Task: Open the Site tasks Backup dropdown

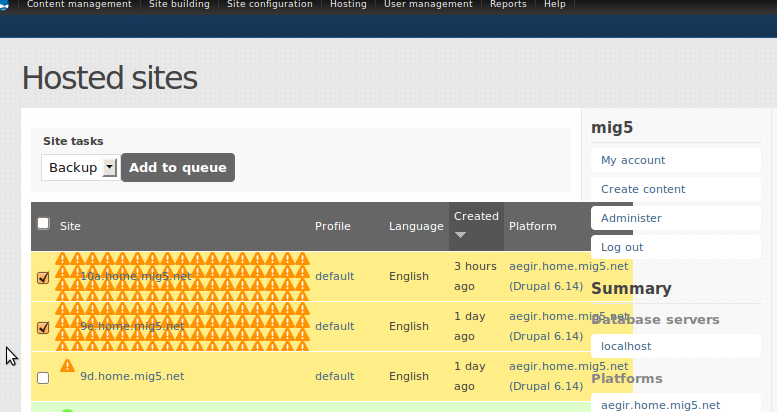Action: [80, 168]
